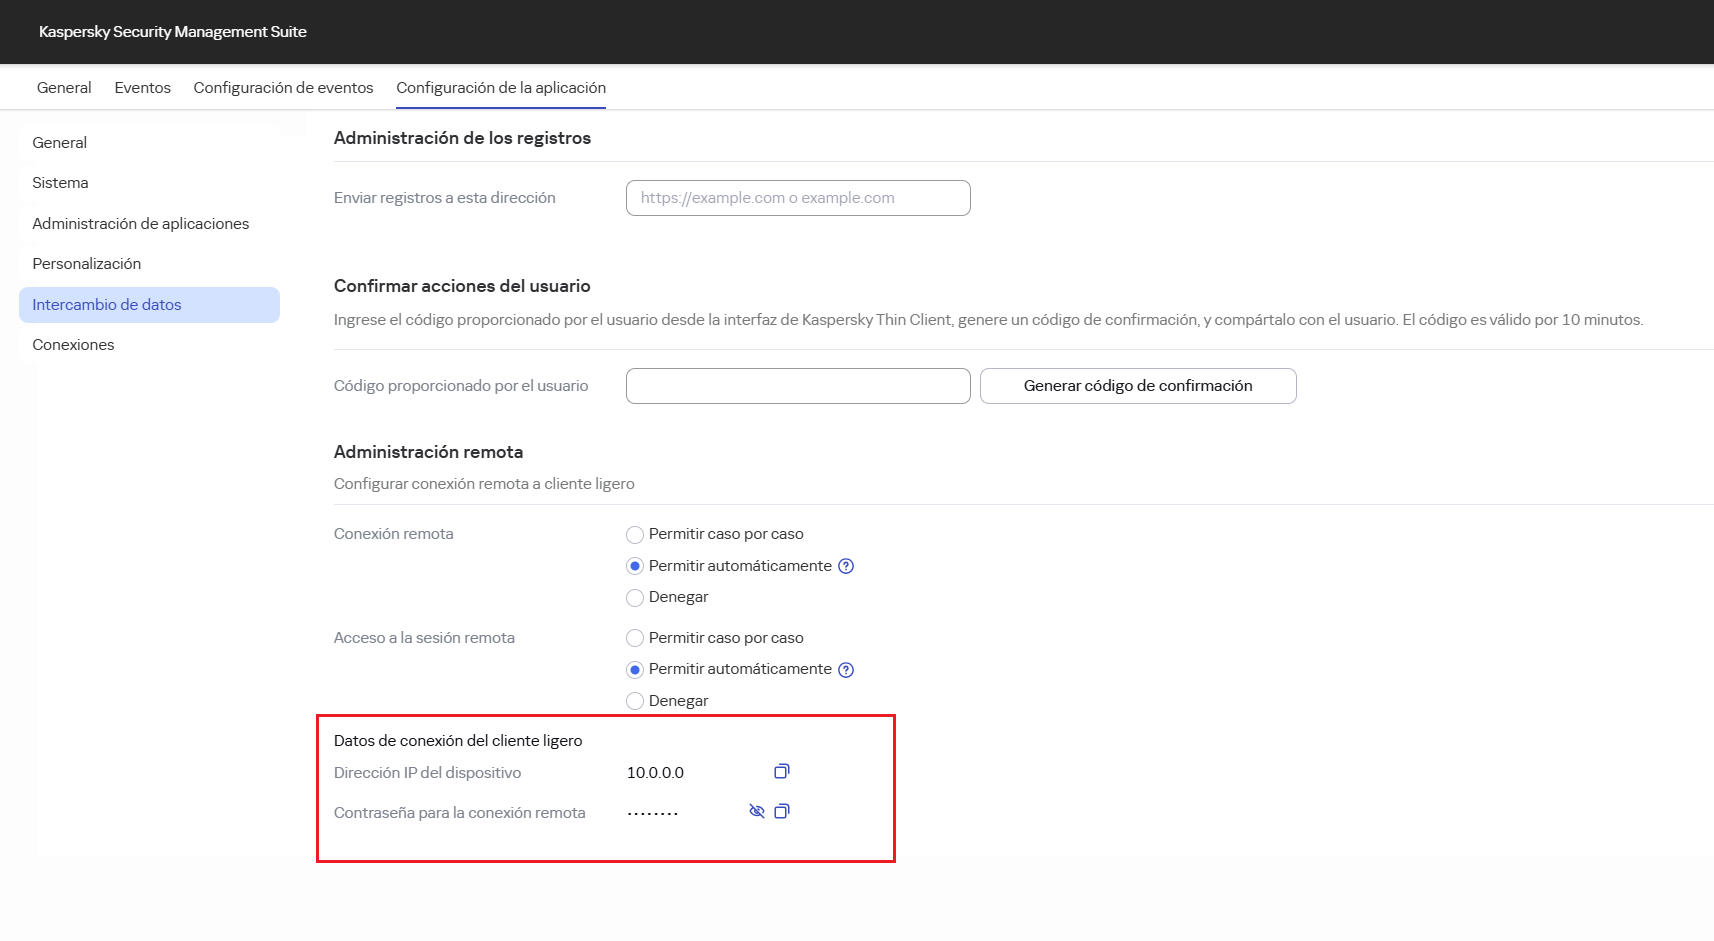Open help for Acceso a la sesión remota

pyautogui.click(x=845, y=669)
